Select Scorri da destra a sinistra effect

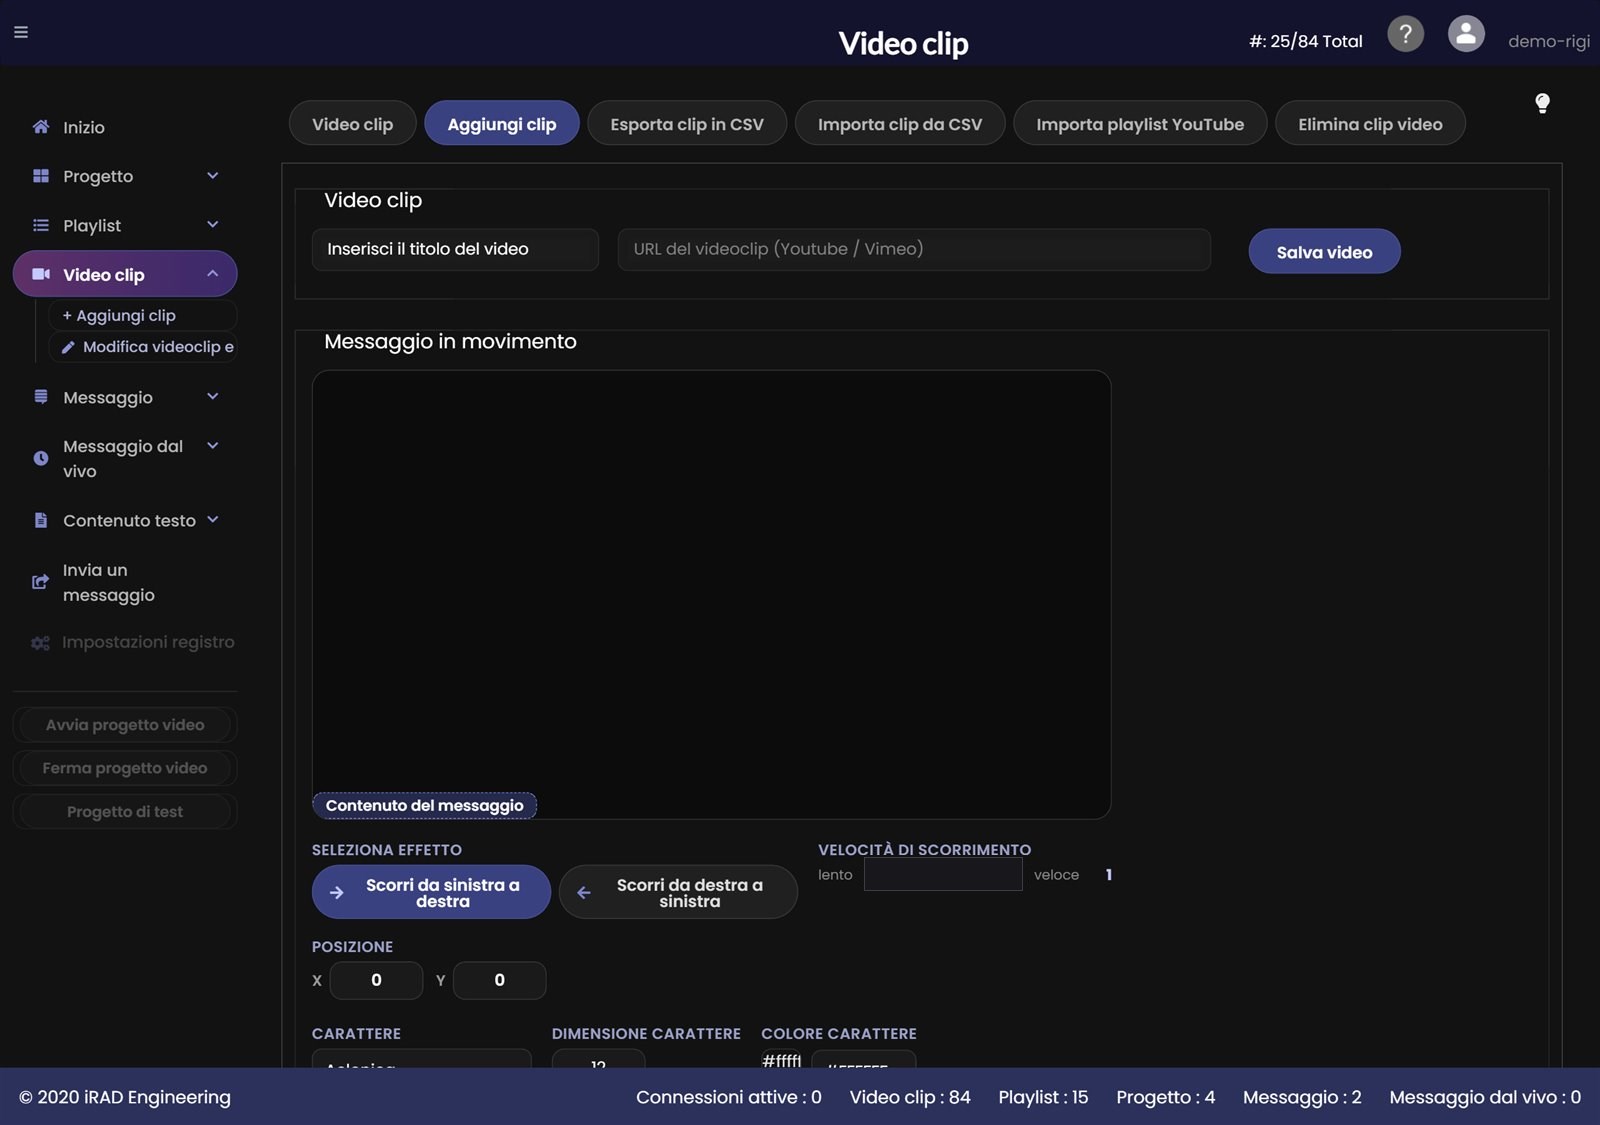pyautogui.click(x=678, y=892)
